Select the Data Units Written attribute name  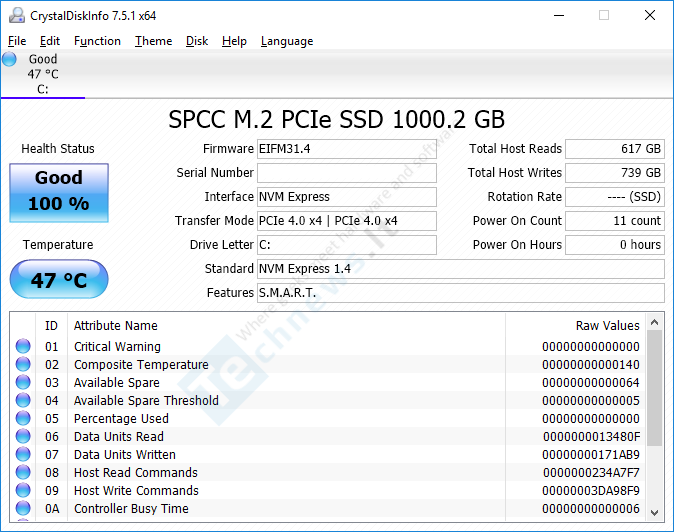pos(125,455)
